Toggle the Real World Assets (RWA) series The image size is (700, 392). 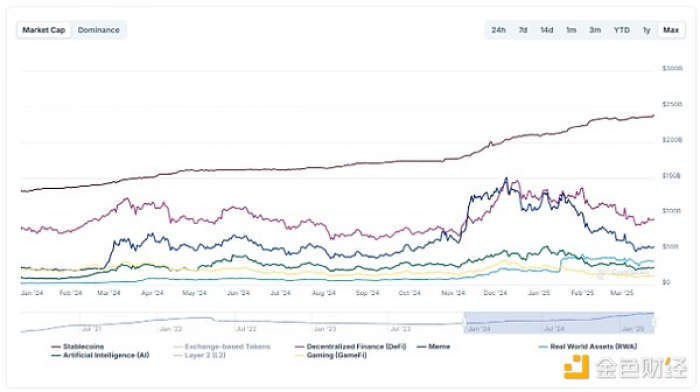pyautogui.click(x=588, y=346)
